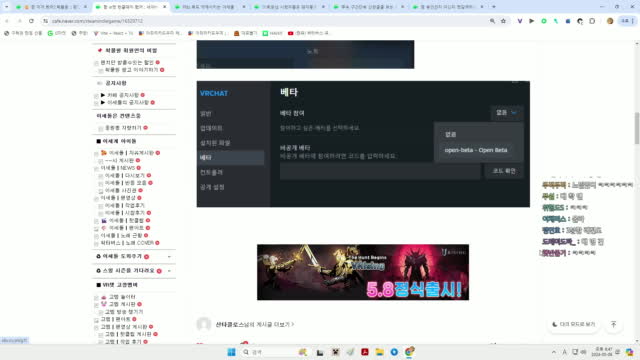The height and width of the screenshot is (360, 640).
Task: Collapse the 이세돌 도와주기 menu group
Action: tap(169, 256)
